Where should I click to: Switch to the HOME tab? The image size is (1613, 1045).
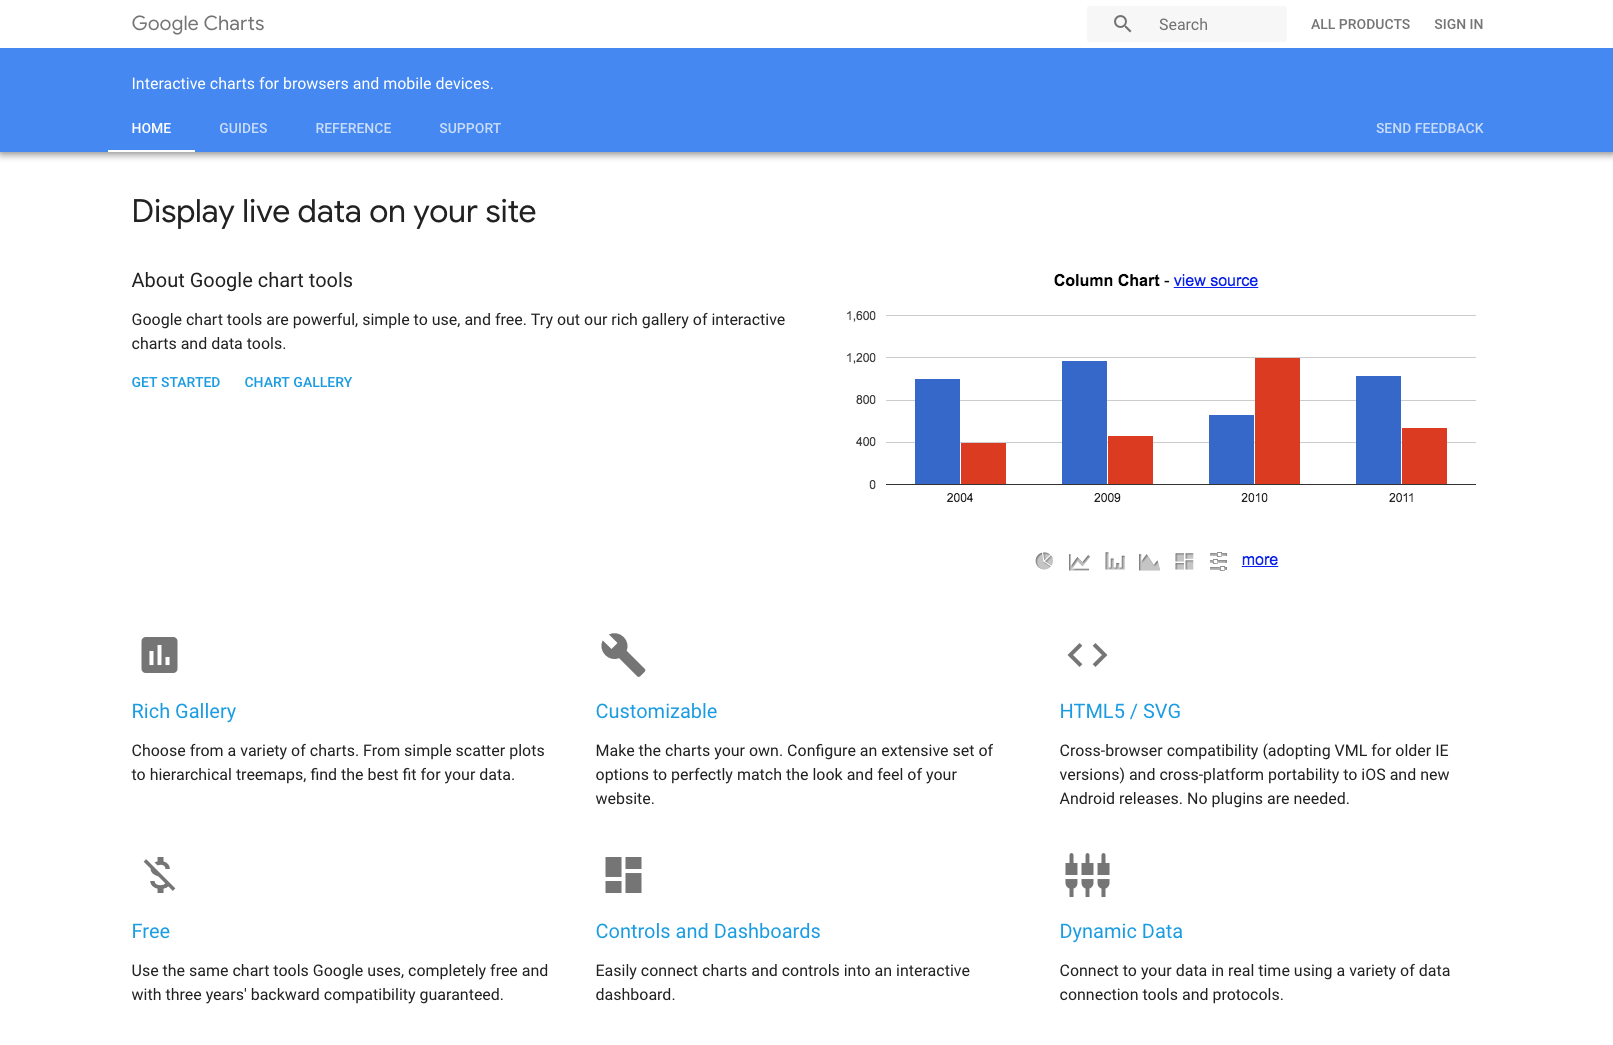click(x=151, y=128)
